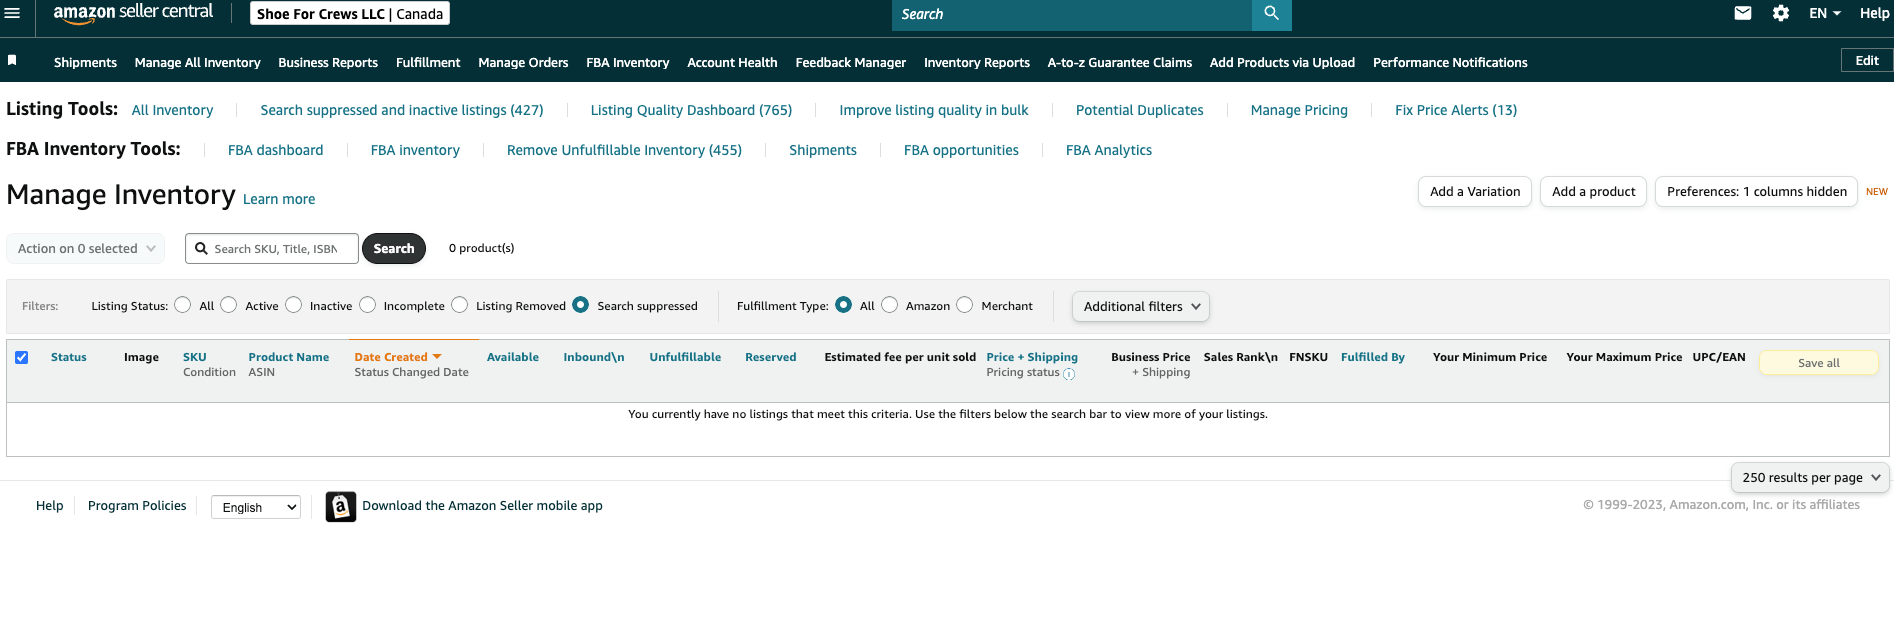This screenshot has height=618, width=1894.
Task: Click the Amazon Seller Central logo
Action: [133, 13]
